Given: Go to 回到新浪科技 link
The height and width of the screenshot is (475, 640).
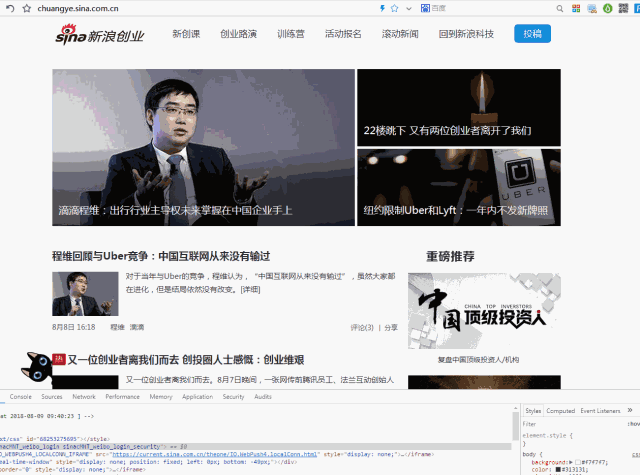Looking at the screenshot, I should click(466, 34).
